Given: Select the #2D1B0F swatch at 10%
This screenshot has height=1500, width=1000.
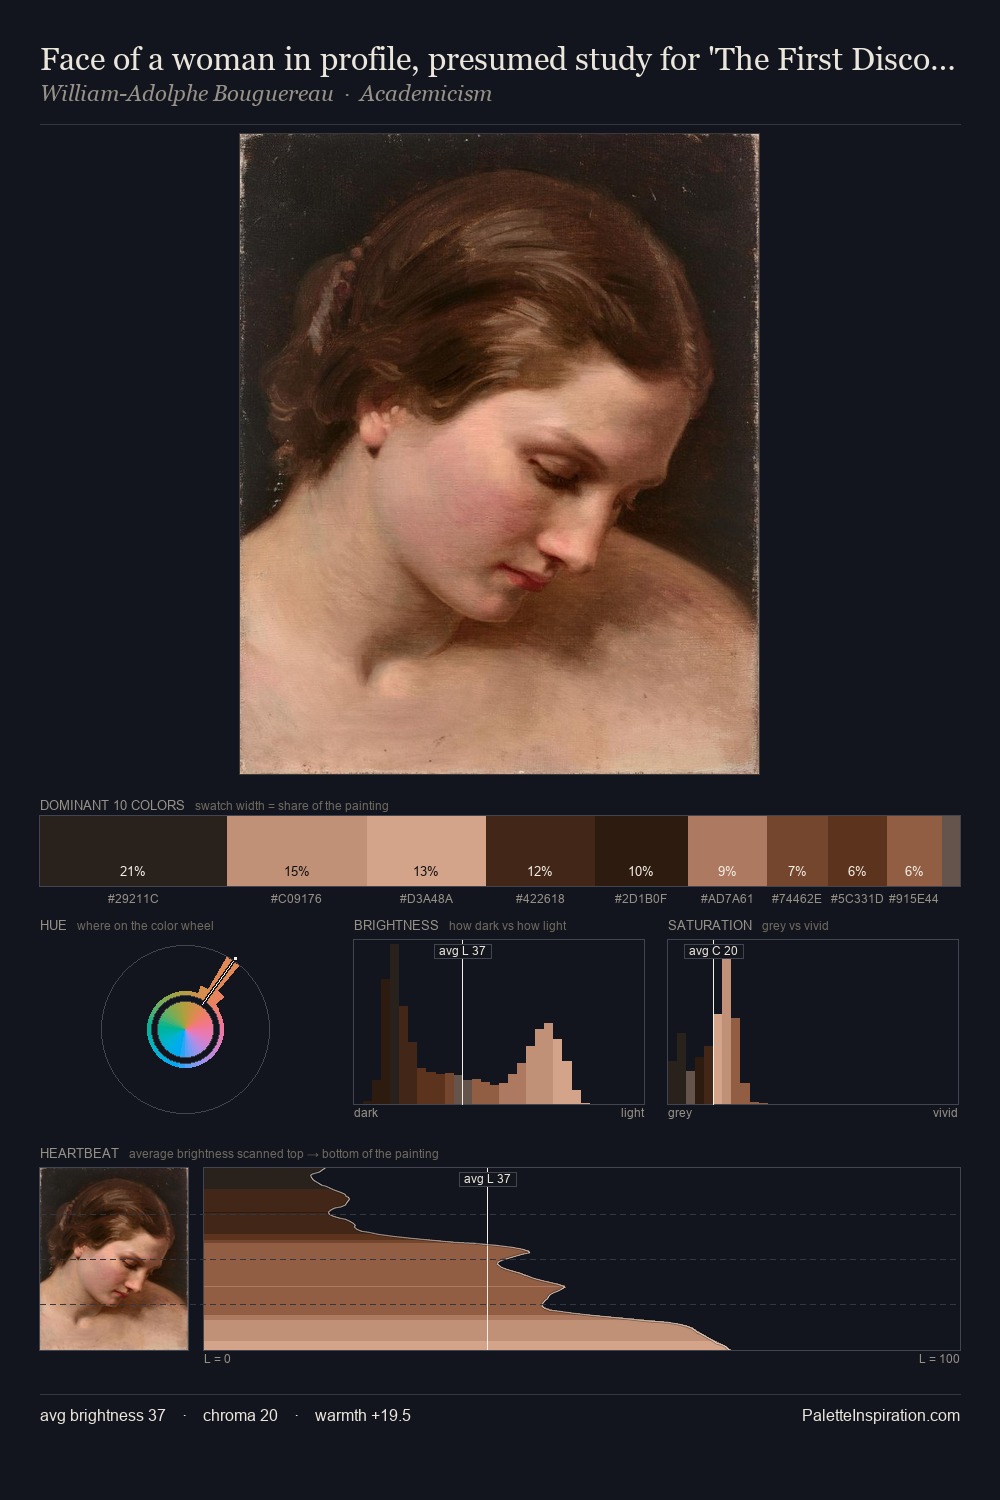Looking at the screenshot, I should (641, 851).
